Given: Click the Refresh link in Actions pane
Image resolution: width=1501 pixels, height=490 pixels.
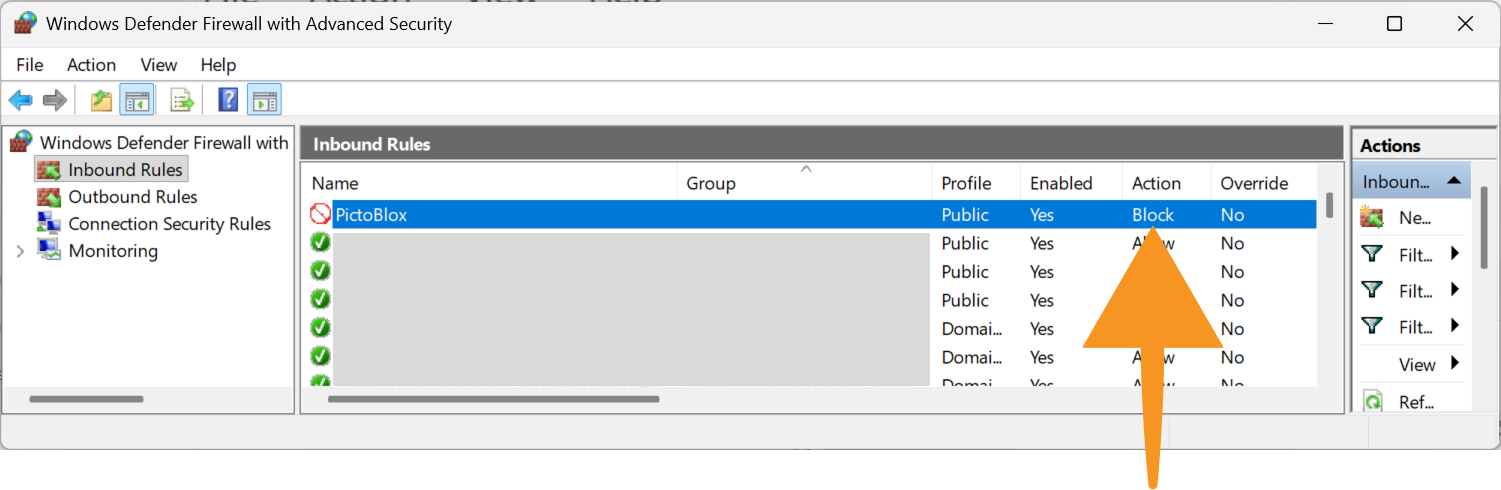Looking at the screenshot, I should 1416,402.
